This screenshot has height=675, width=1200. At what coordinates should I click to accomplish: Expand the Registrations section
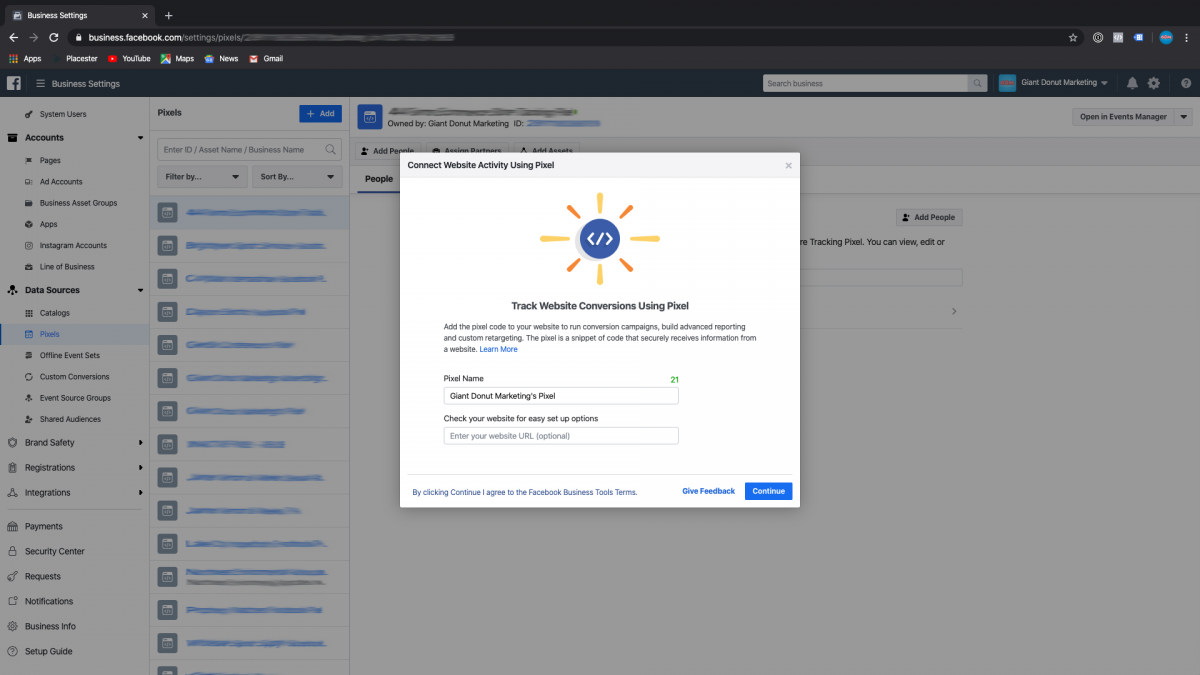pos(140,467)
